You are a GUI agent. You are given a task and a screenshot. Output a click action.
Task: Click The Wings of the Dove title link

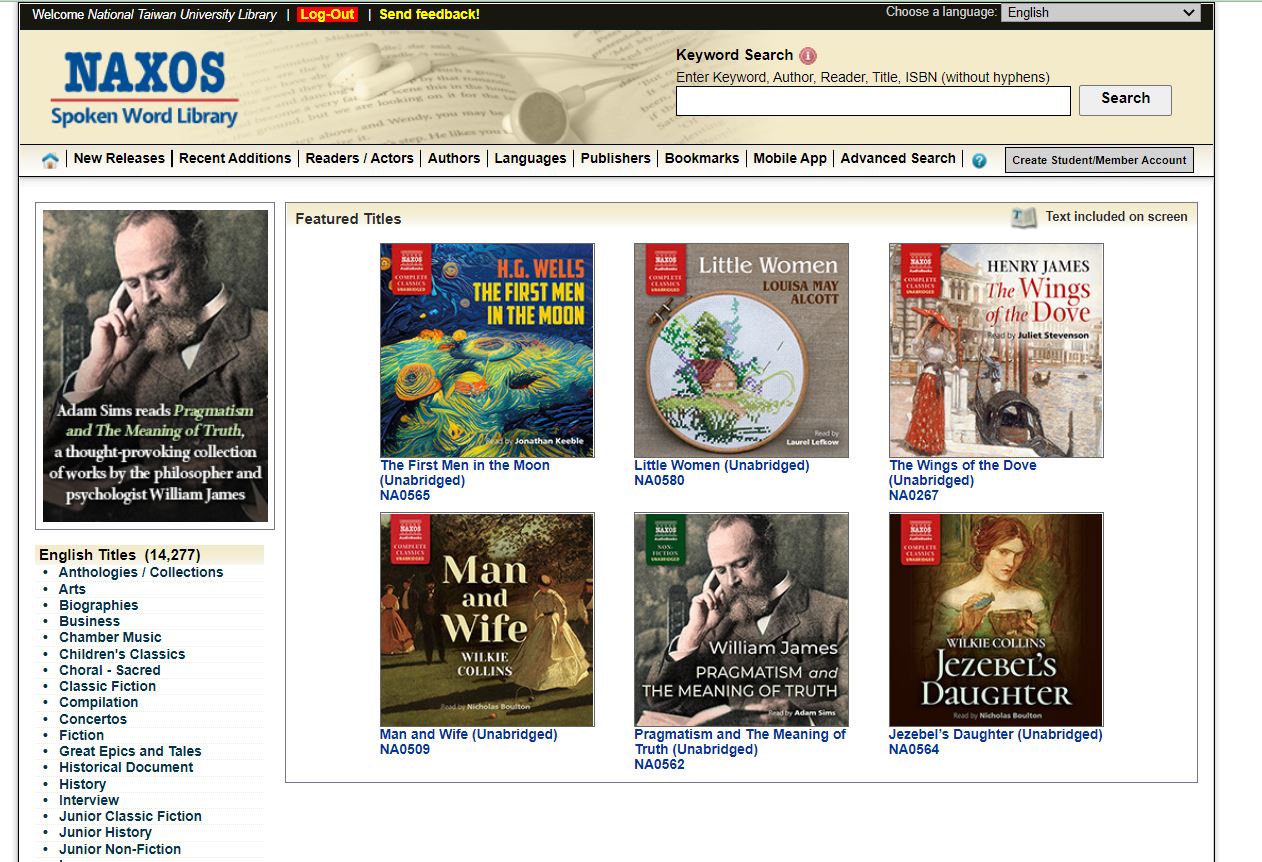tap(963, 473)
